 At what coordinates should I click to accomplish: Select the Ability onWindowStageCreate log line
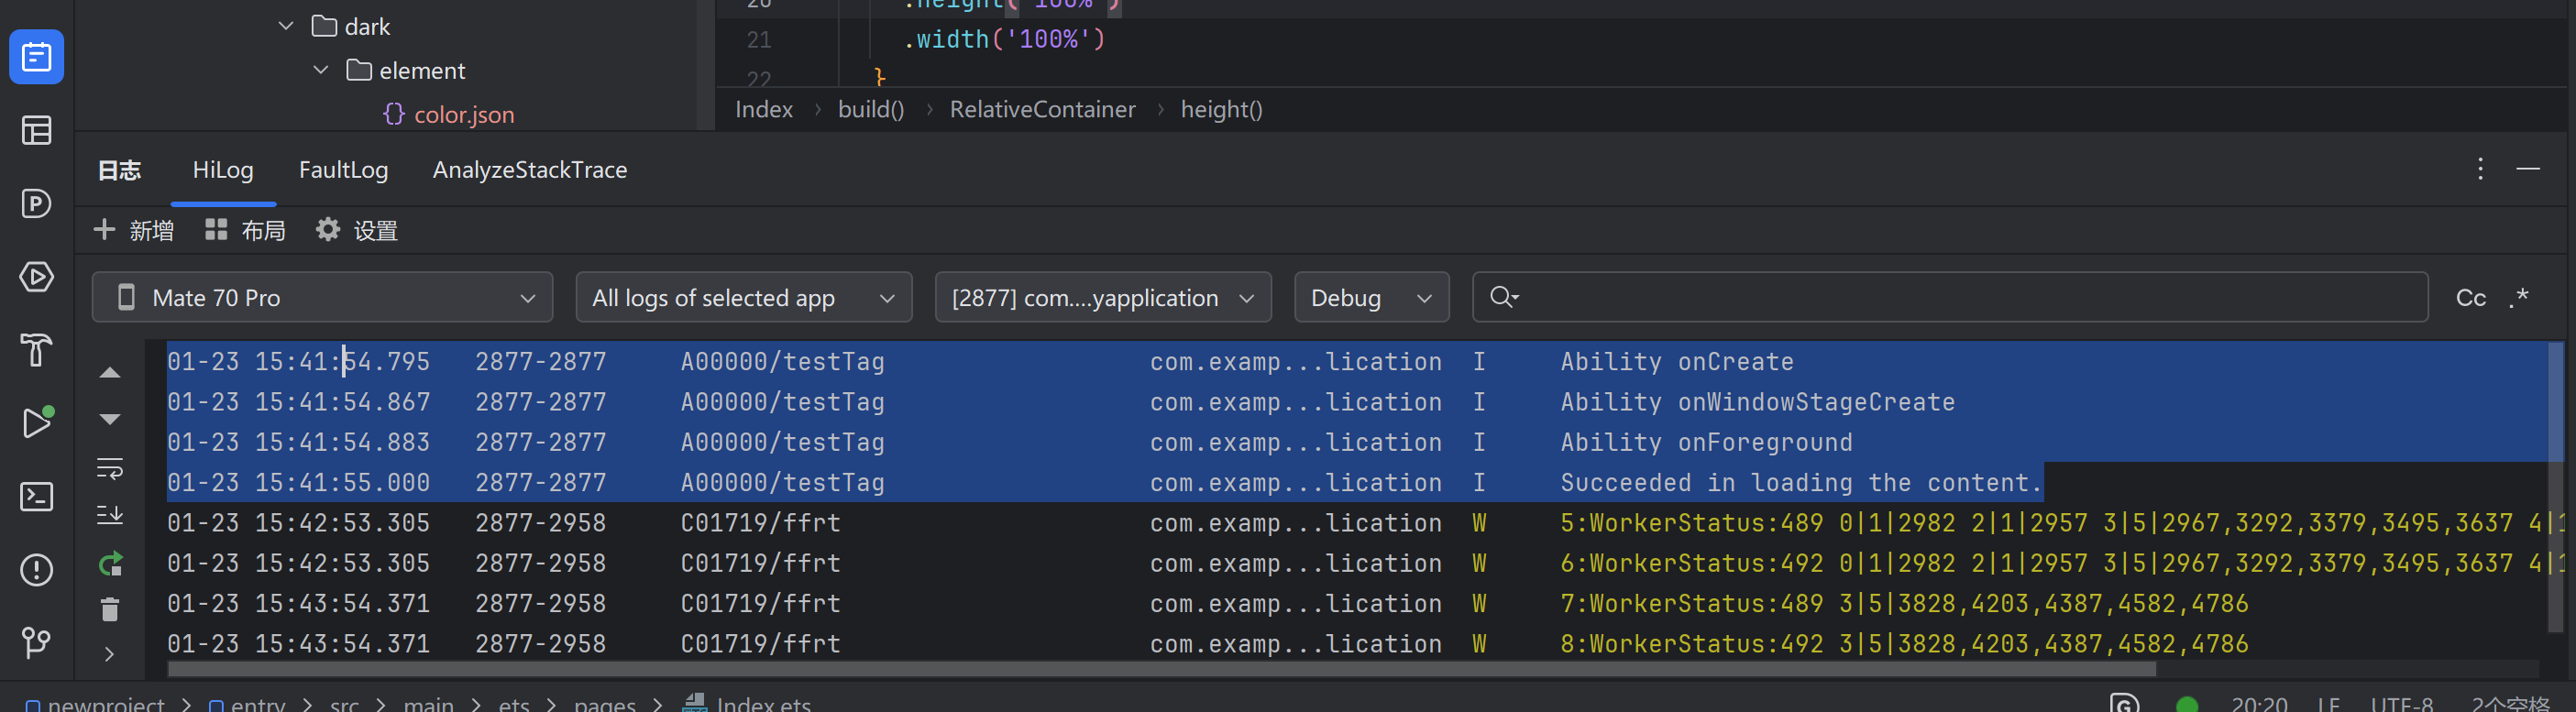pos(1357,402)
